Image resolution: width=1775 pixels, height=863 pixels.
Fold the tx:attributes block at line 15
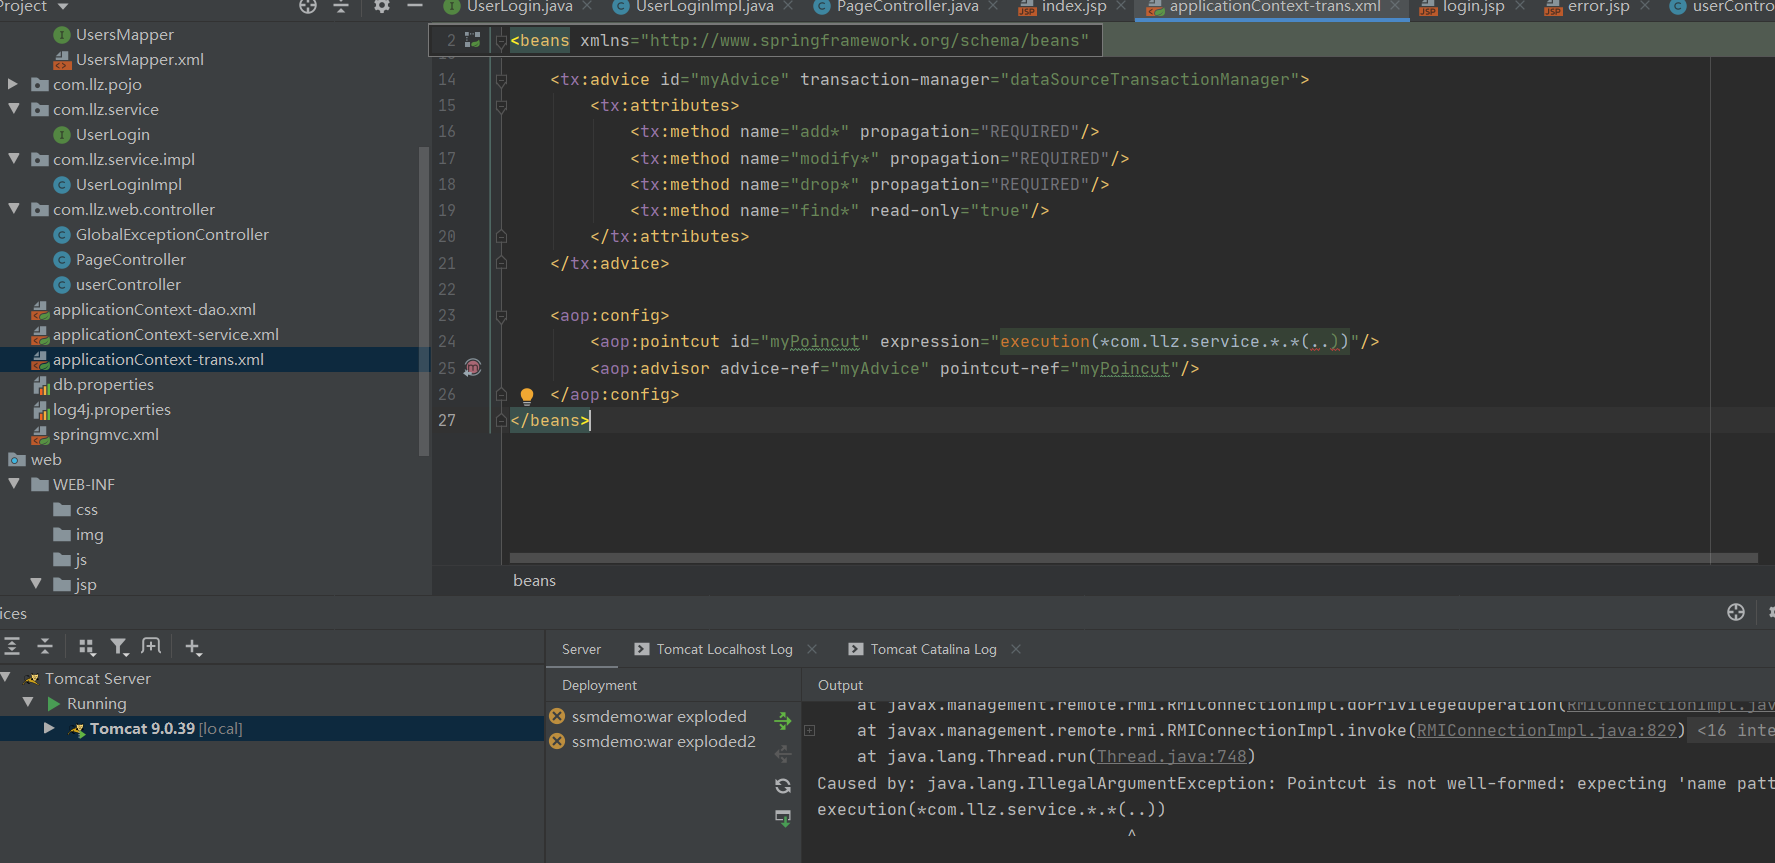[x=502, y=105]
